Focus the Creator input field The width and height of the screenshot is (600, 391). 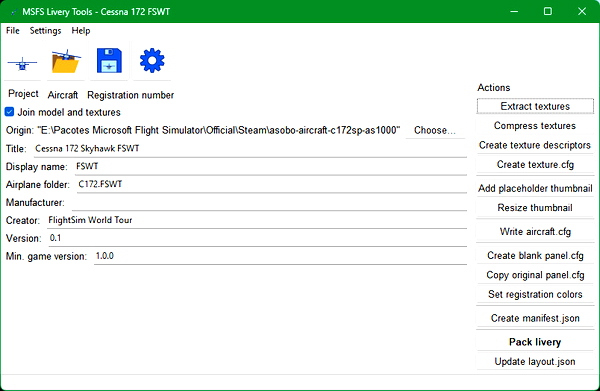tap(257, 220)
